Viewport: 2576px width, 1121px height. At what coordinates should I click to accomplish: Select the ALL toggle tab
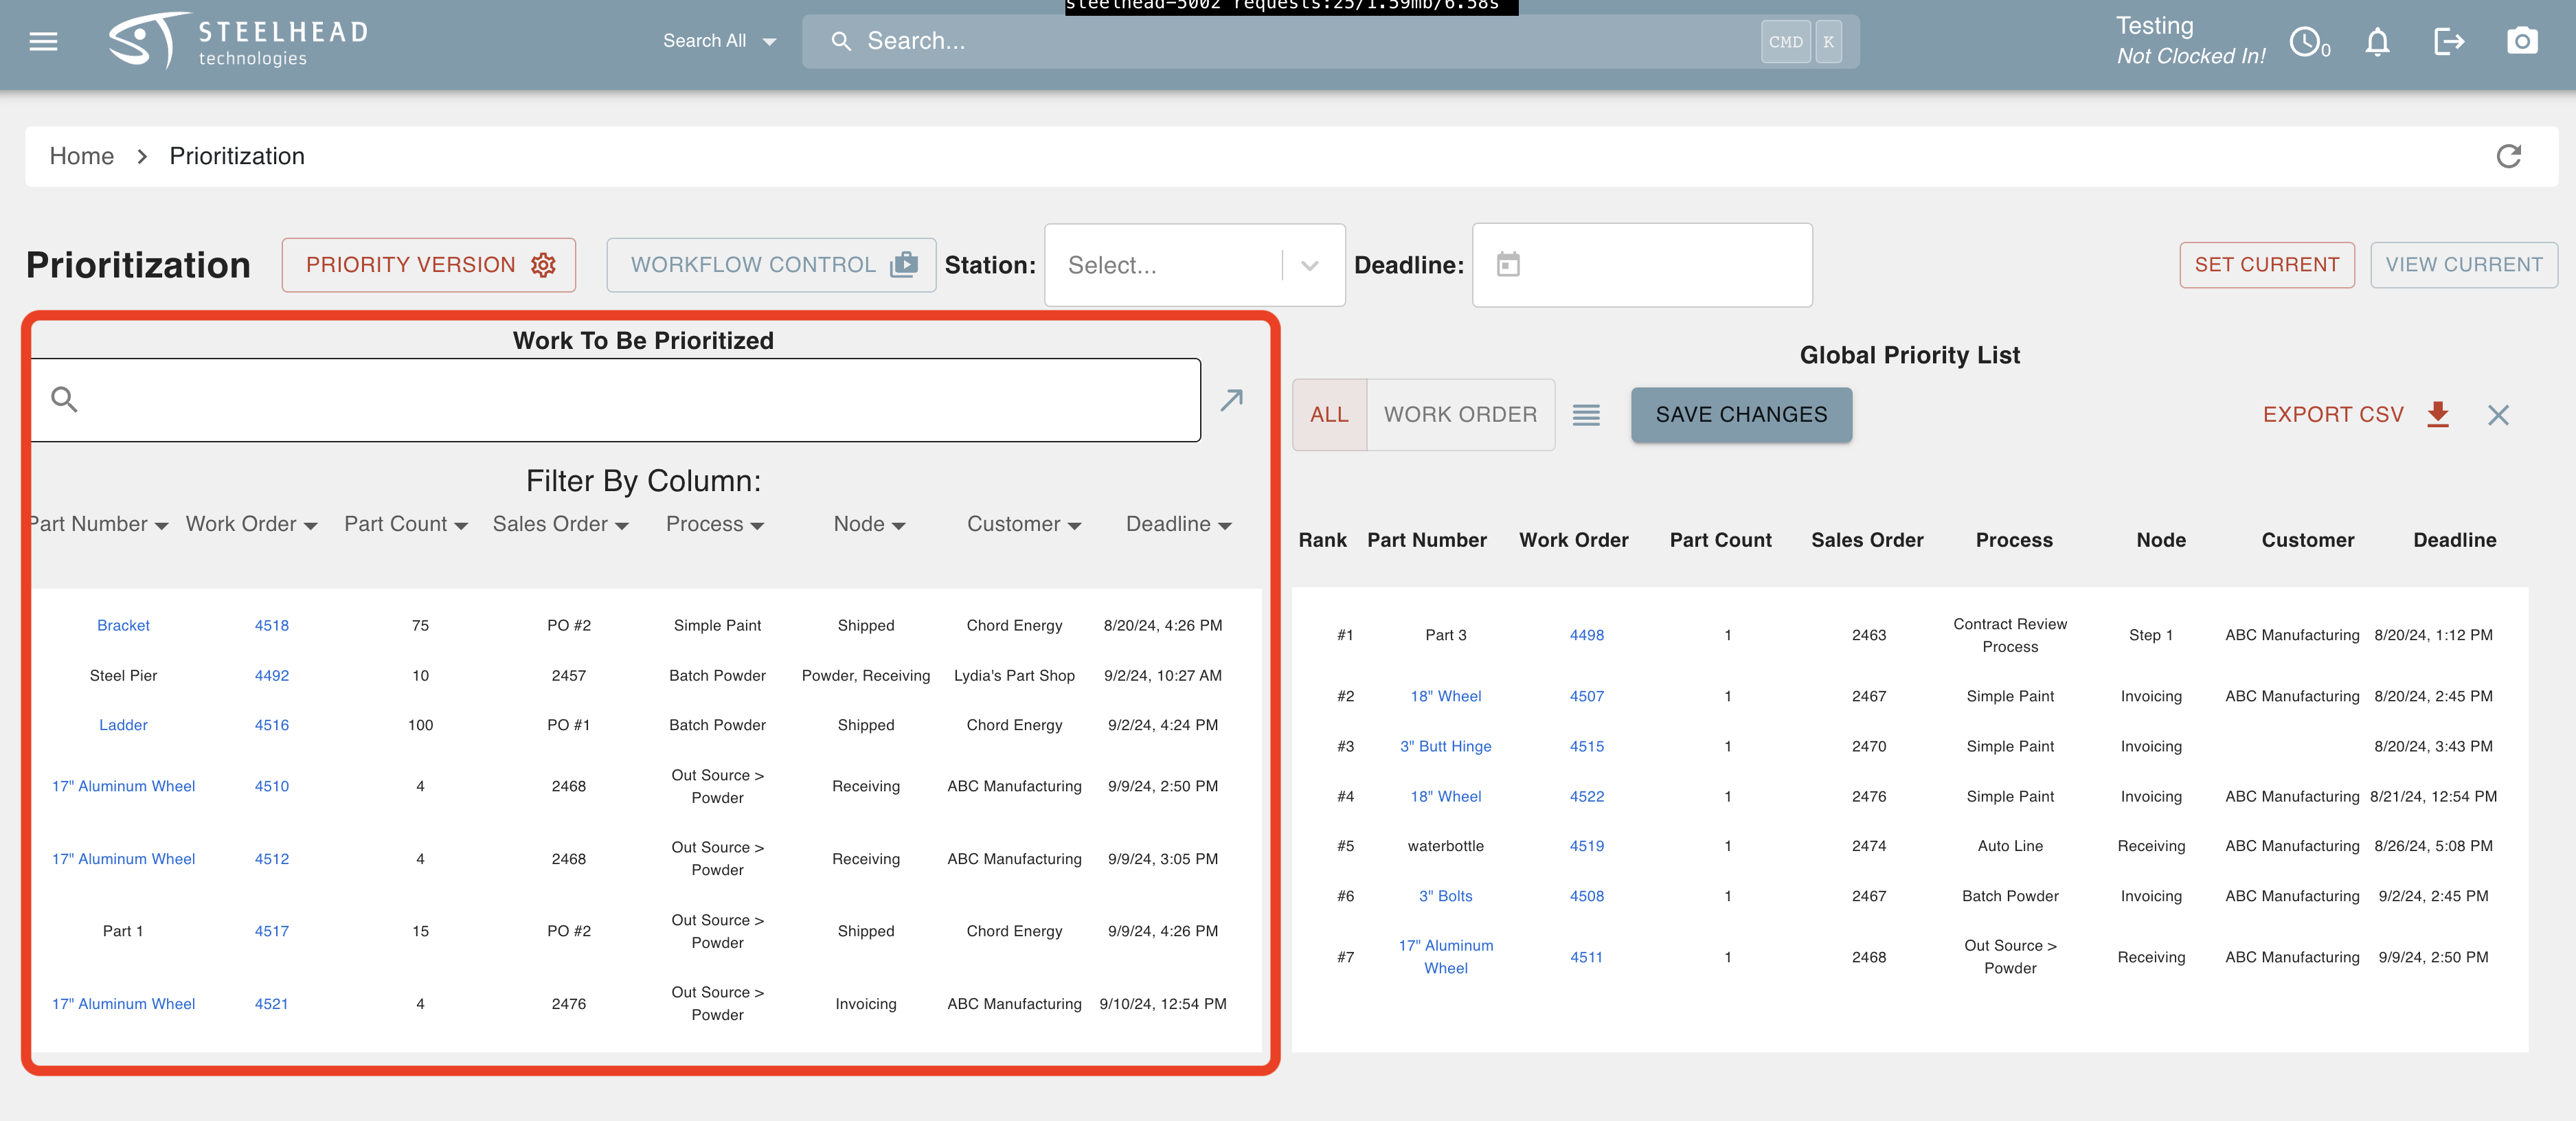pos(1329,414)
